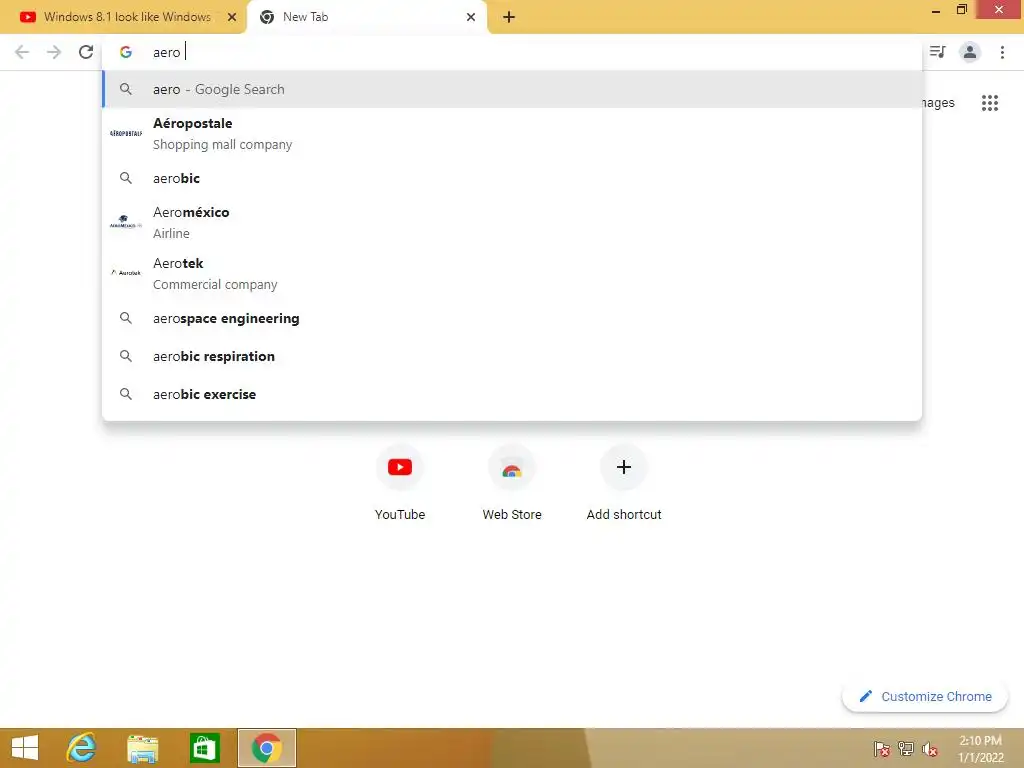Open the media control playlist icon
Viewport: 1024px width, 768px height.
pyautogui.click(x=938, y=52)
